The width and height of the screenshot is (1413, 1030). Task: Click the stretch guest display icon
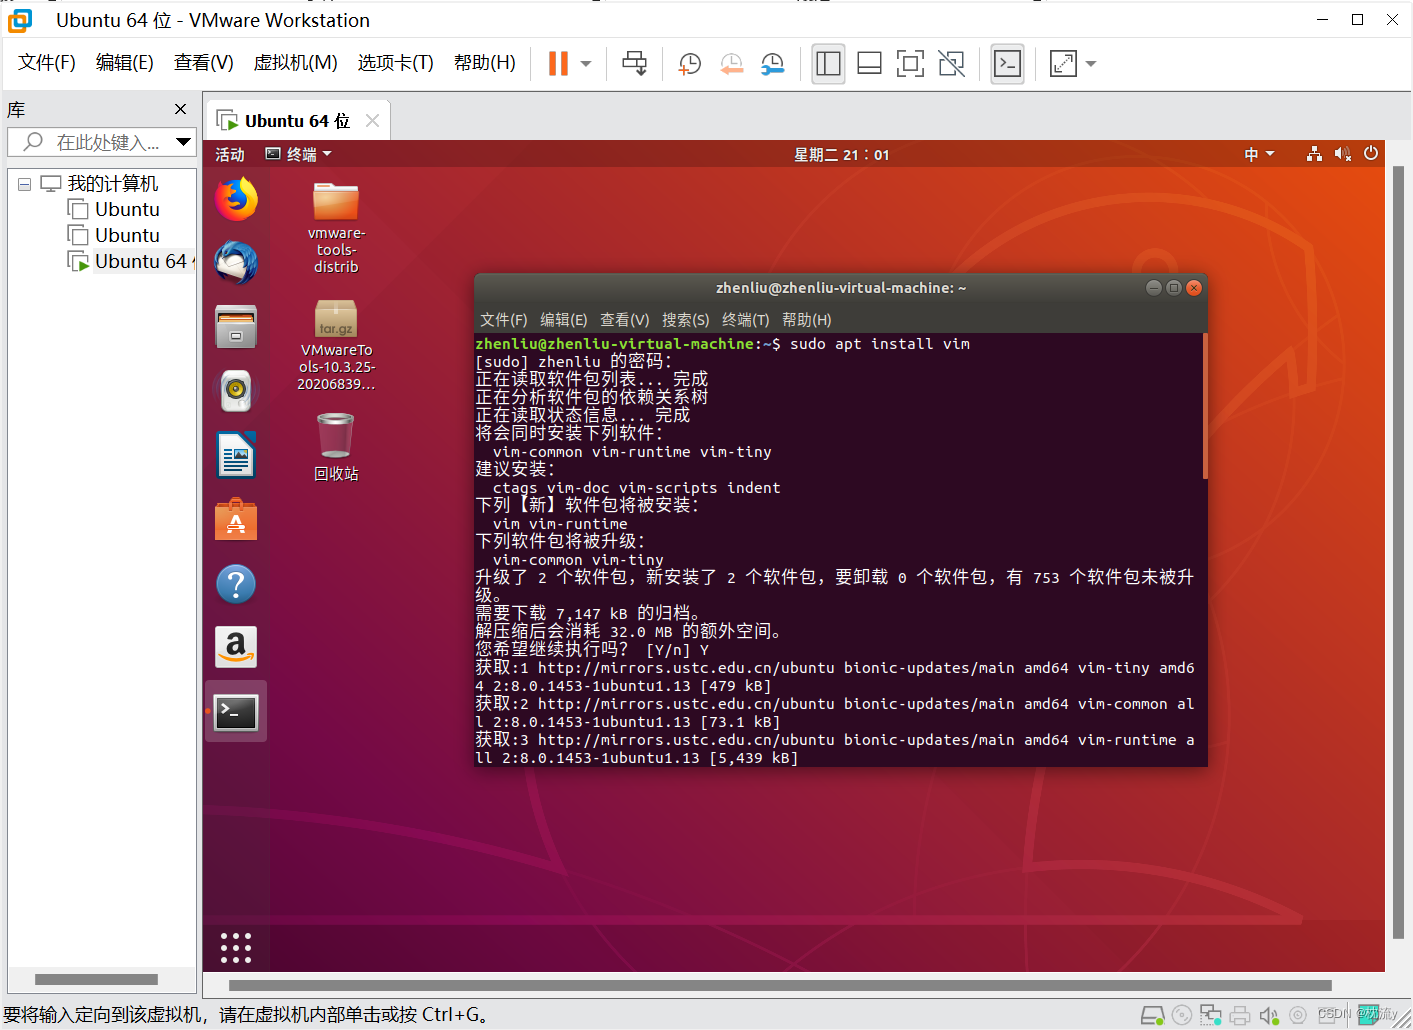point(1063,64)
